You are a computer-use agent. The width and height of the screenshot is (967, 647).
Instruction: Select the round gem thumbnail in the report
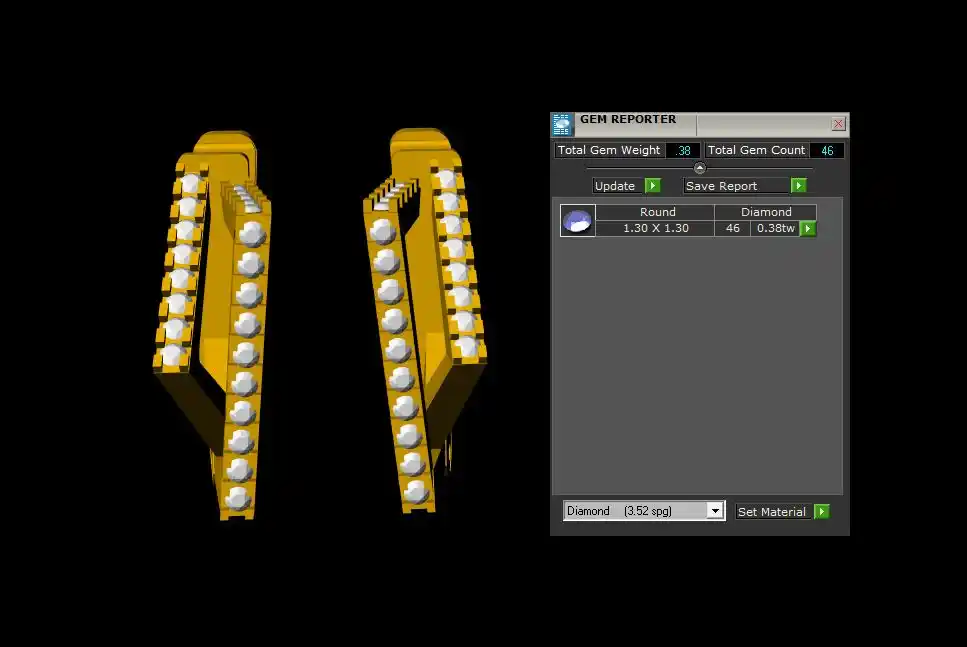click(x=577, y=221)
